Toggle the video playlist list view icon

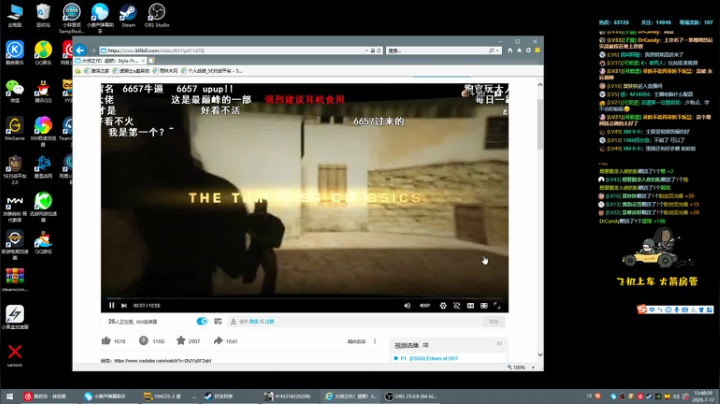426,345
